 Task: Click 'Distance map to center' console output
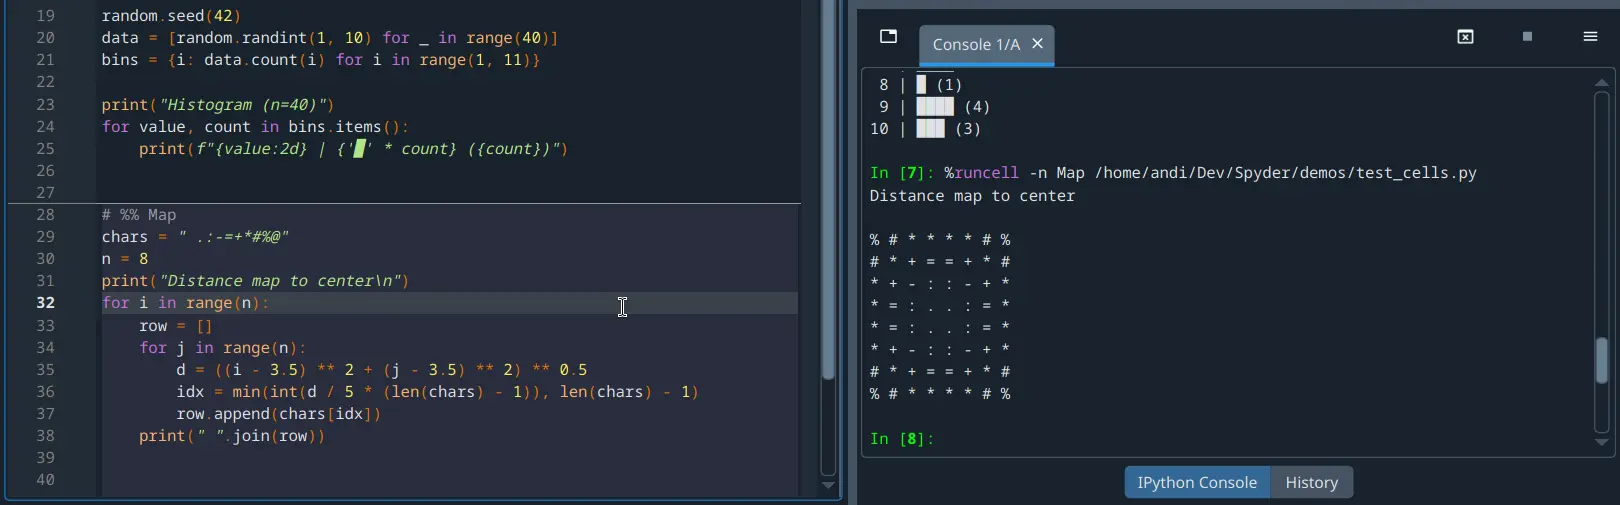(972, 196)
